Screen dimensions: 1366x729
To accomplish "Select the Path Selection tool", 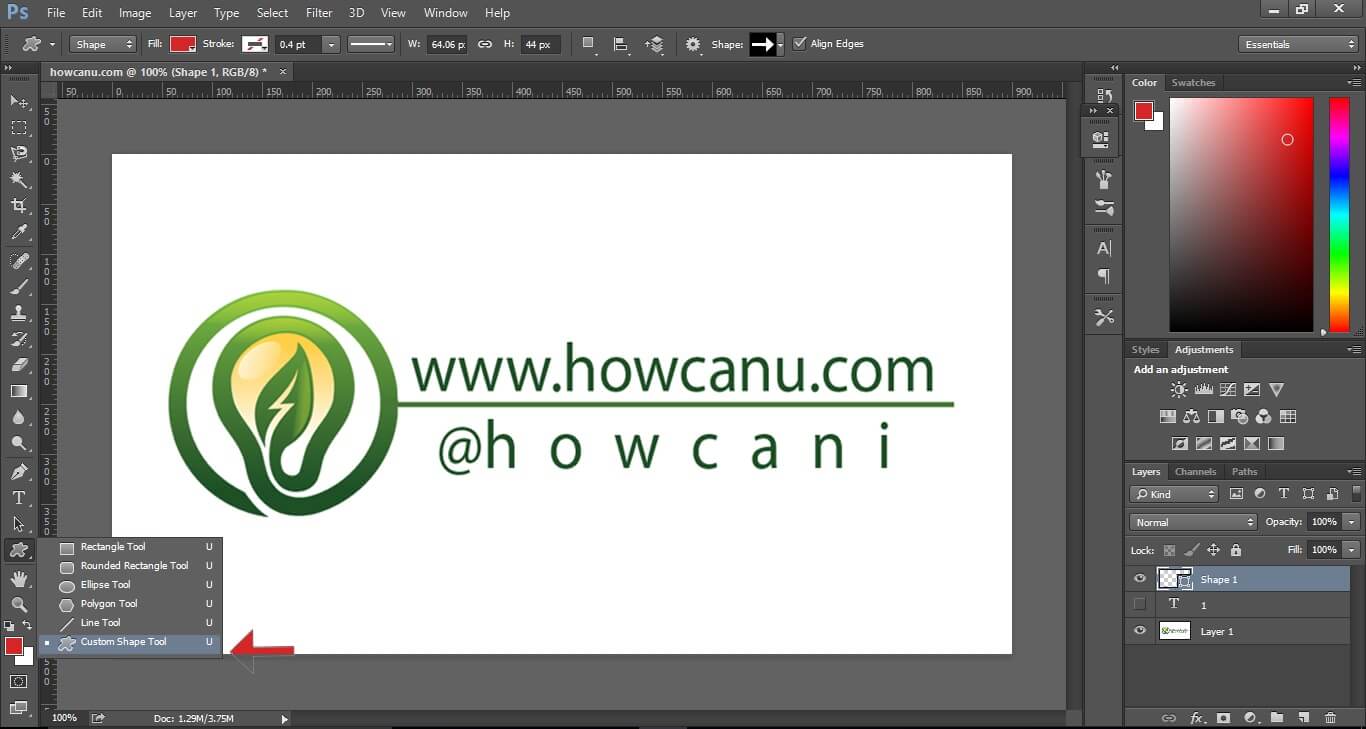I will click(19, 524).
